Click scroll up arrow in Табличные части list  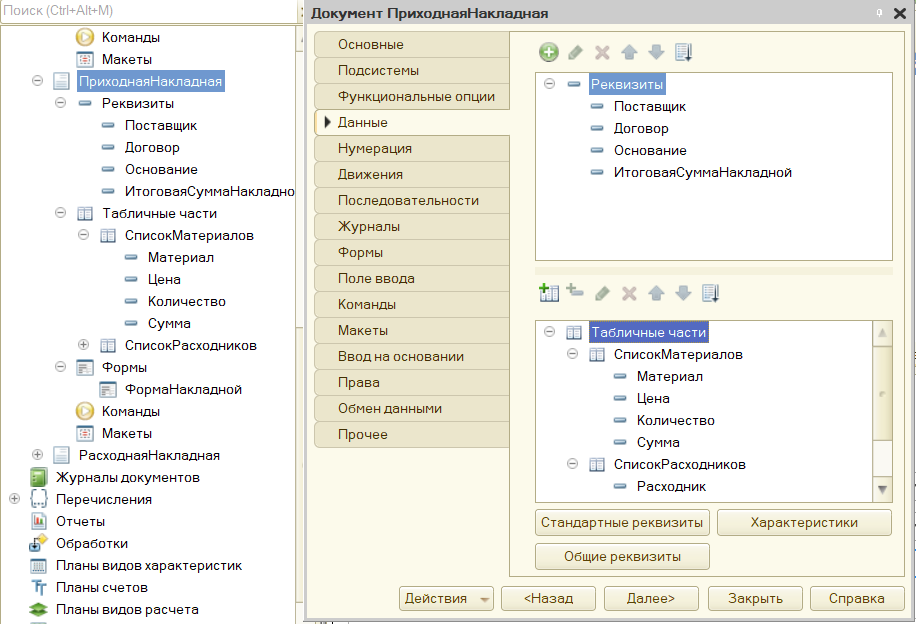point(882,333)
